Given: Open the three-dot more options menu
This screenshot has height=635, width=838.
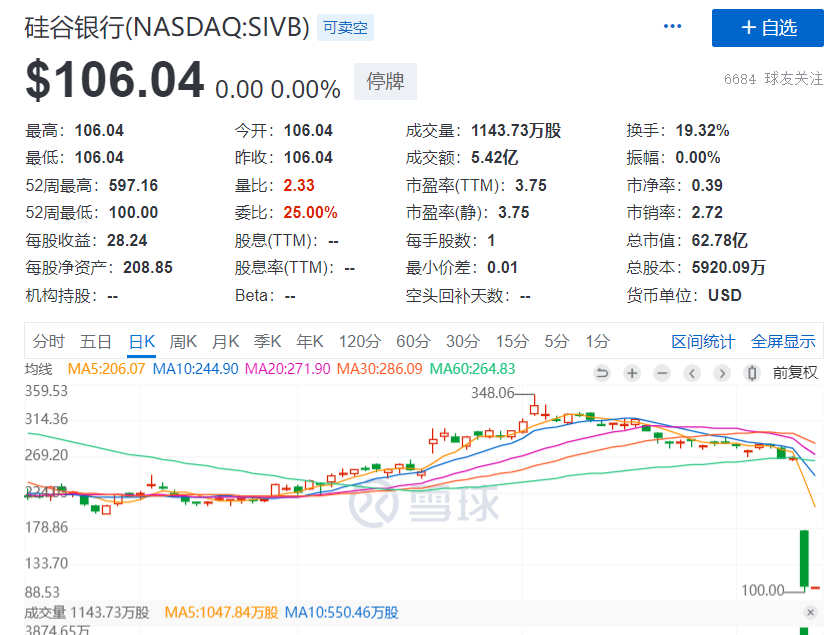Looking at the screenshot, I should [672, 27].
